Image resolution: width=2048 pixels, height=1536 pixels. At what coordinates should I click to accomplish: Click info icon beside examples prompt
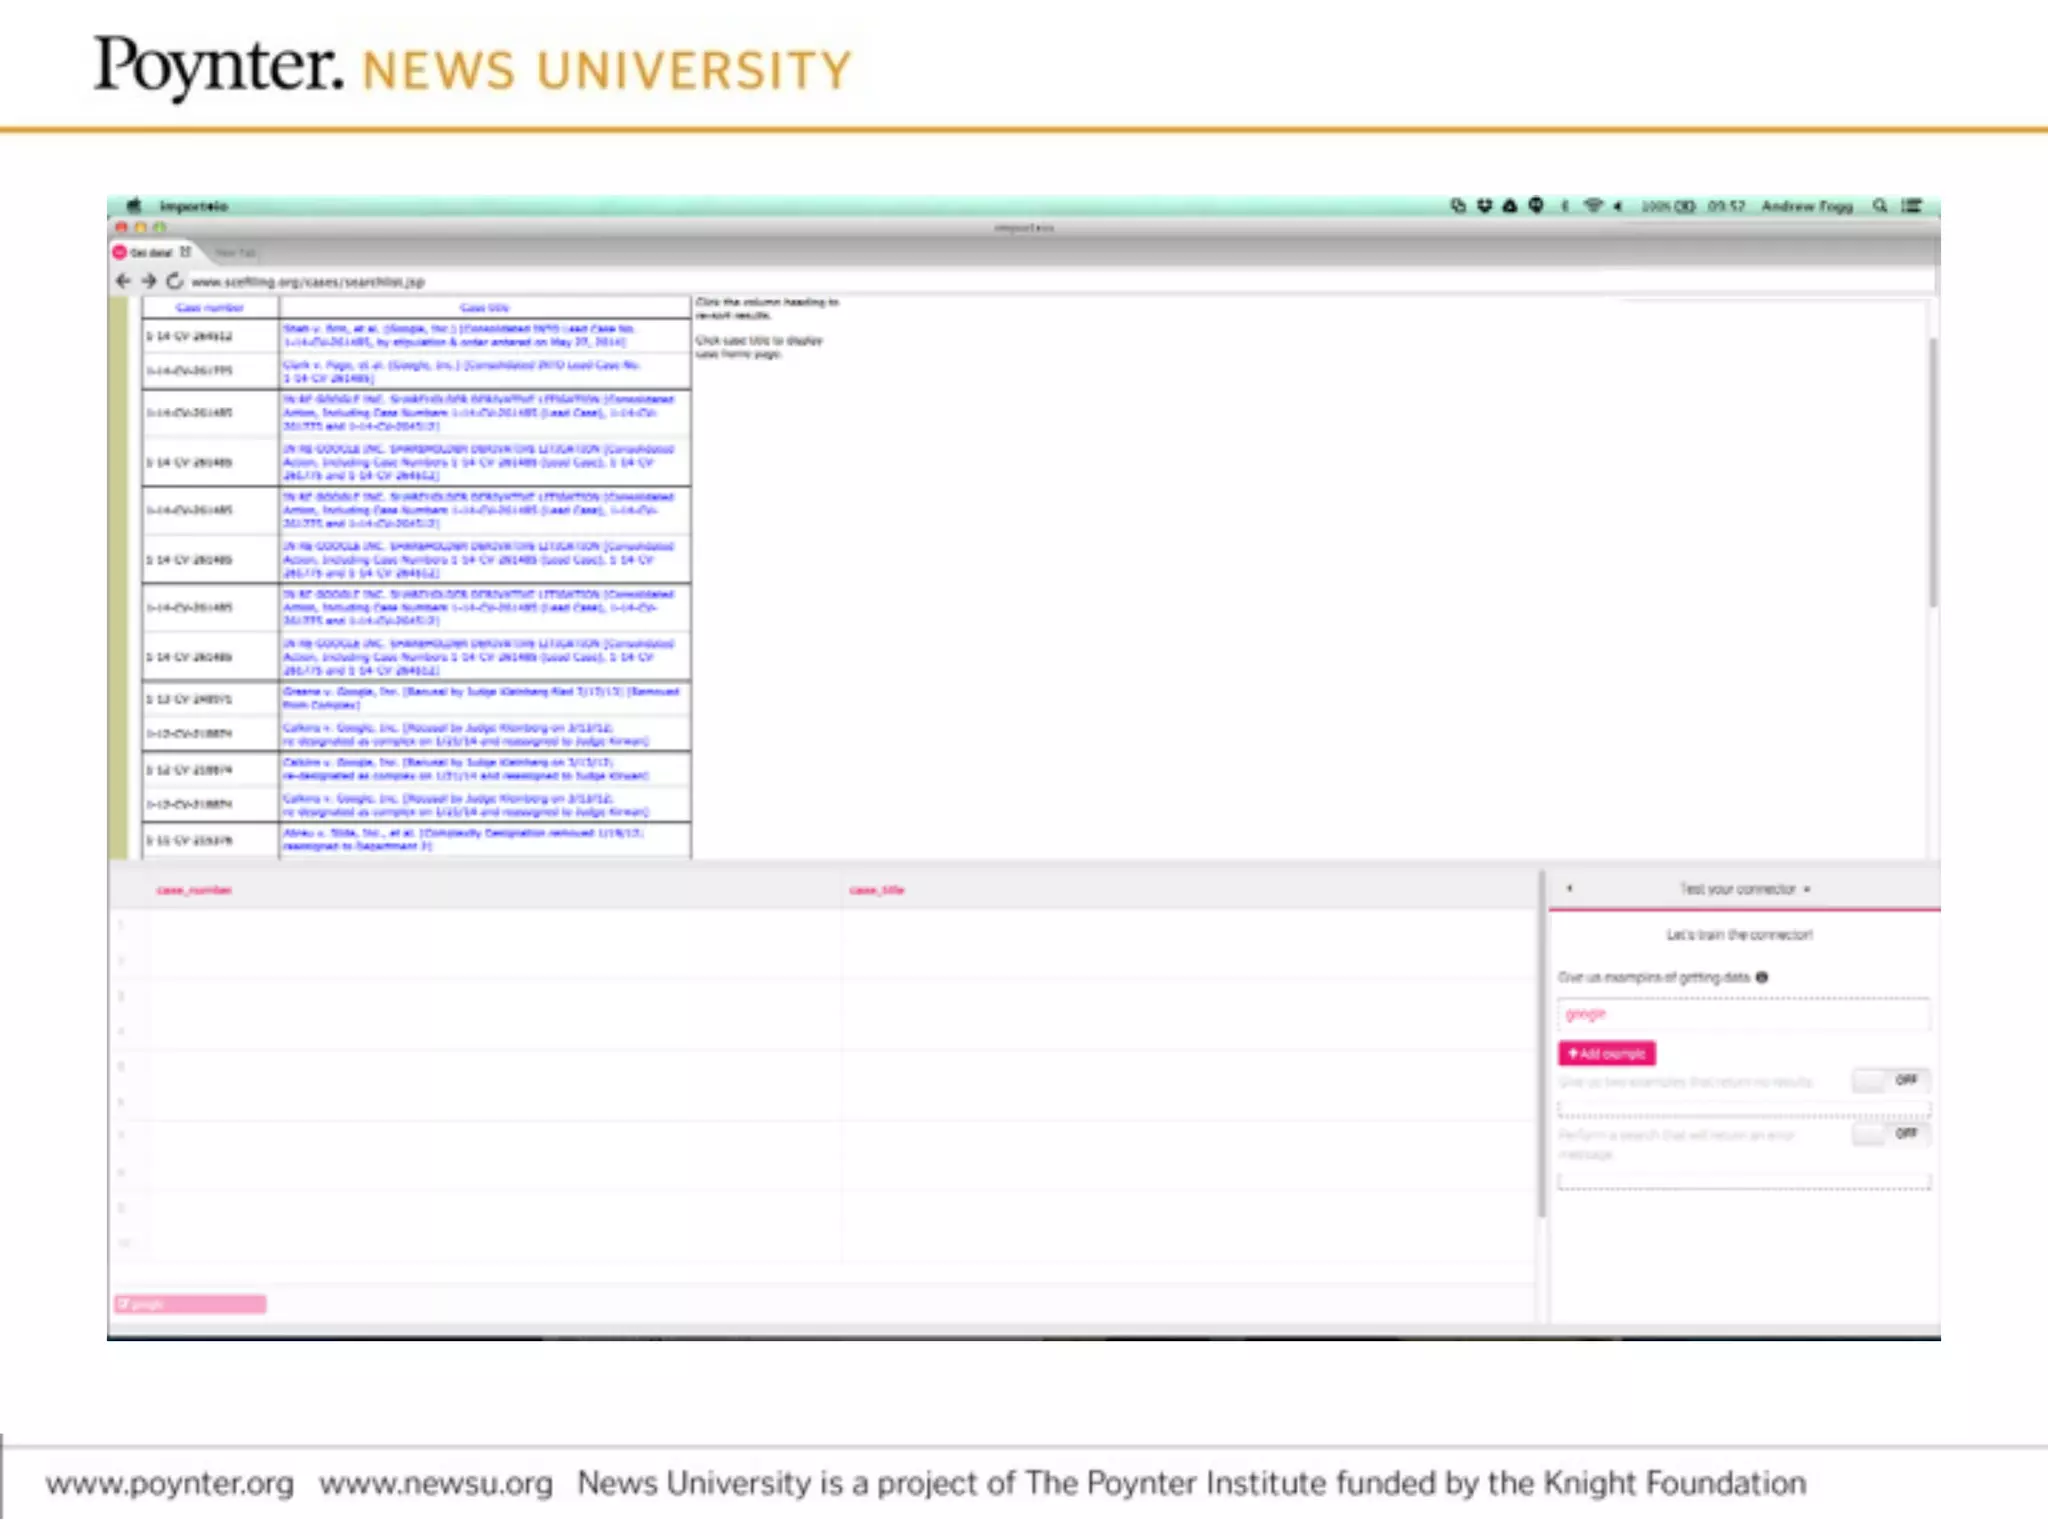(1762, 977)
